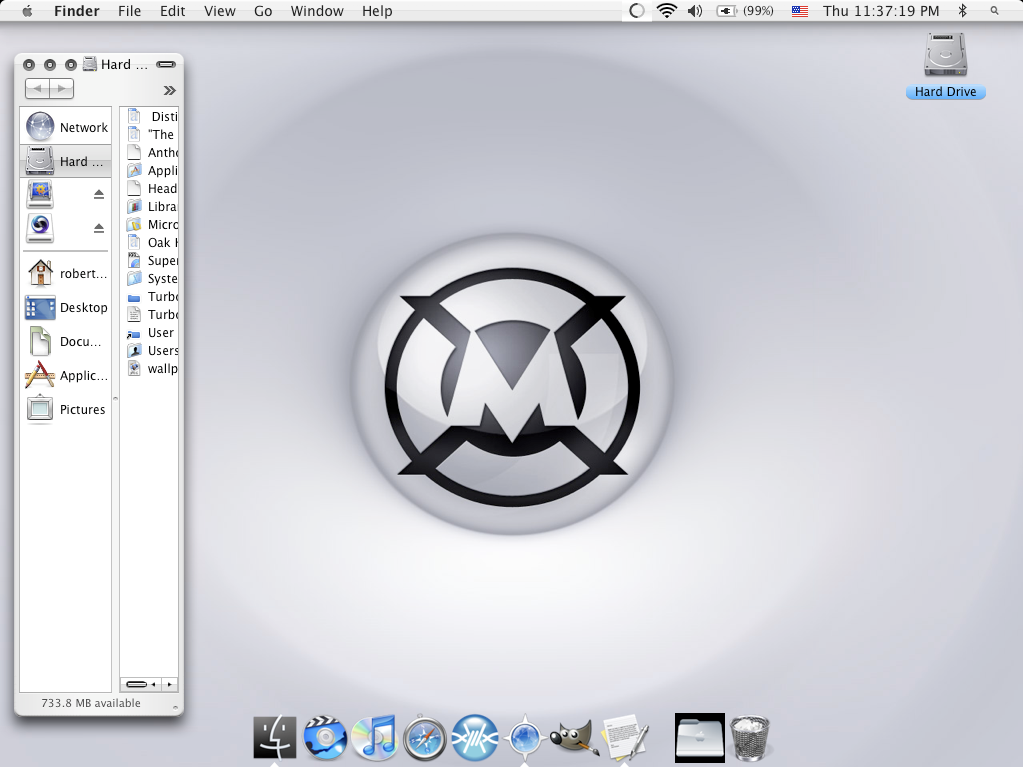Select the "Disti" file row

point(151,116)
